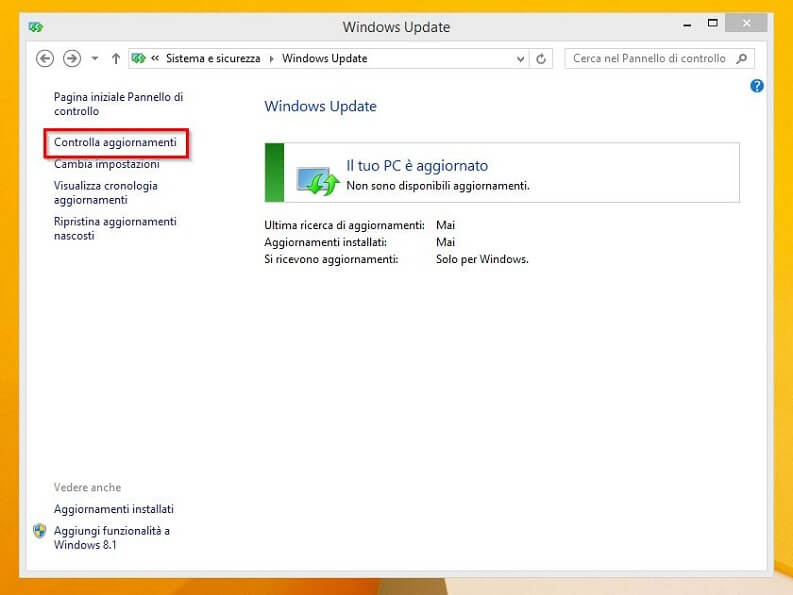This screenshot has height=595, width=793.
Task: Go up one level with up arrow
Action: [116, 59]
